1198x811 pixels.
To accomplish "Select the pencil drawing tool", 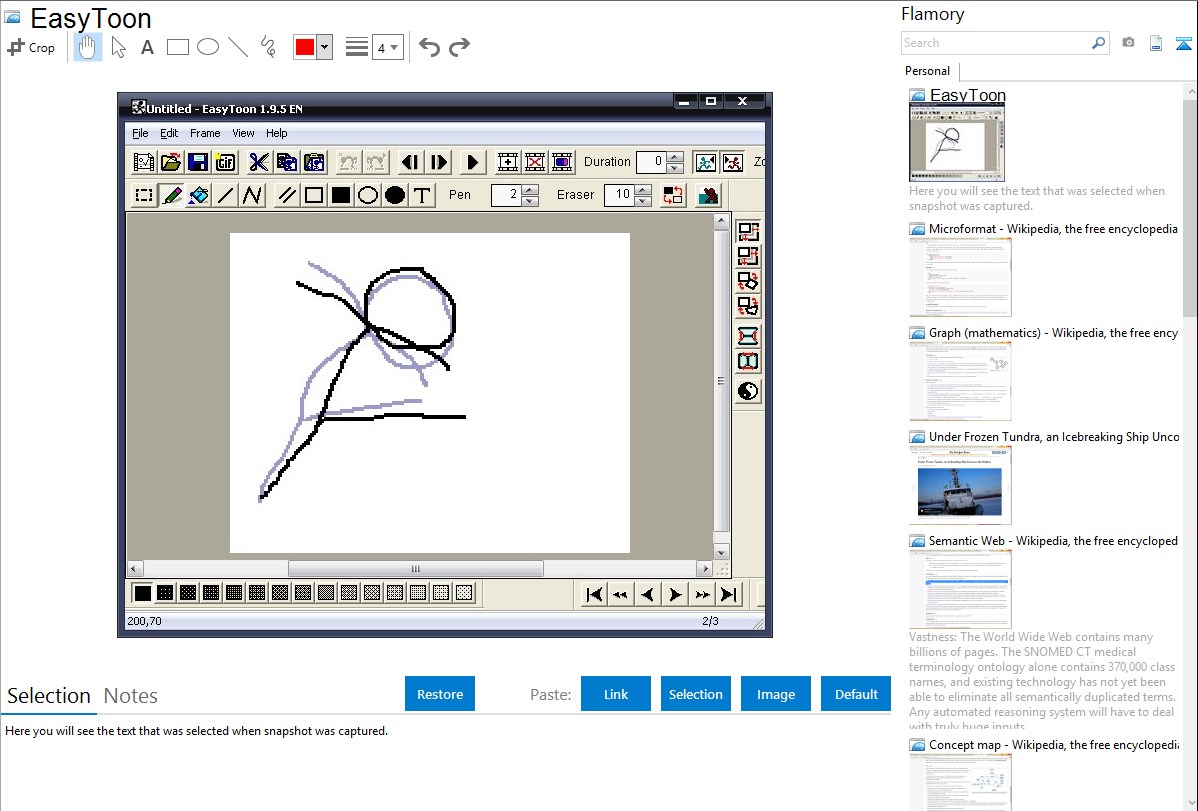I will click(172, 195).
